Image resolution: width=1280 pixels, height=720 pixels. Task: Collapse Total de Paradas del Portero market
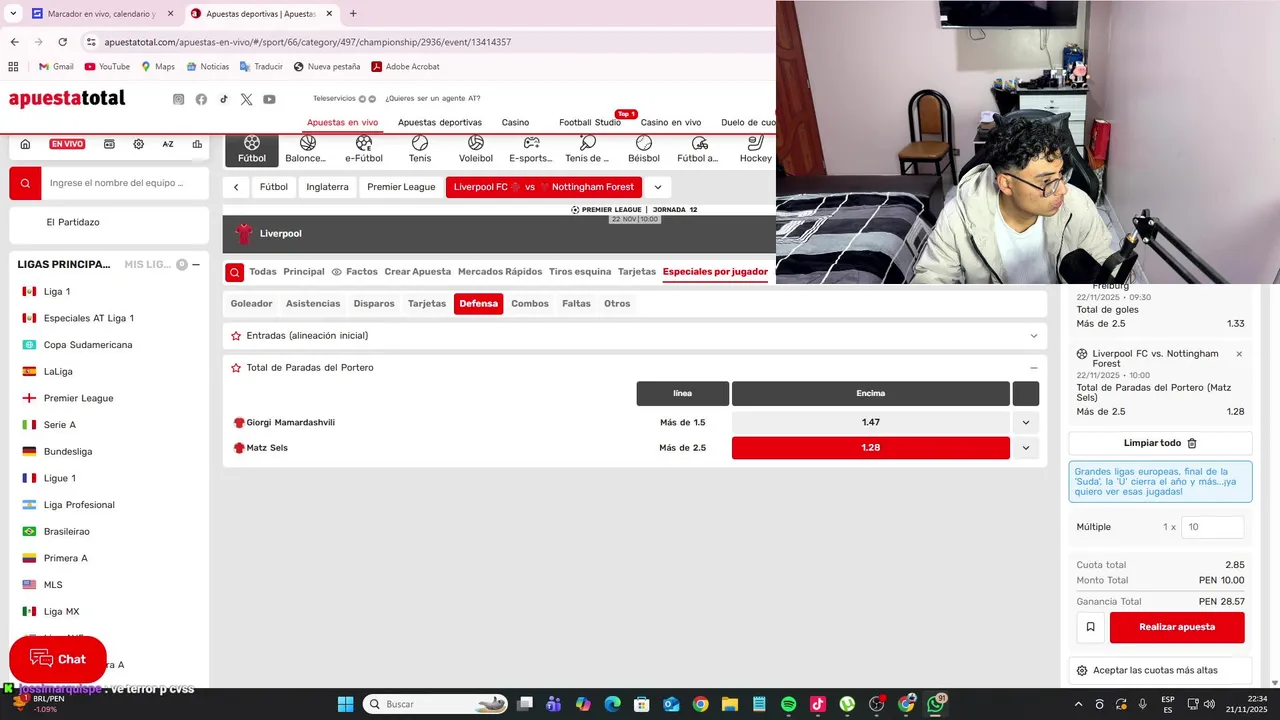pos(1034,368)
